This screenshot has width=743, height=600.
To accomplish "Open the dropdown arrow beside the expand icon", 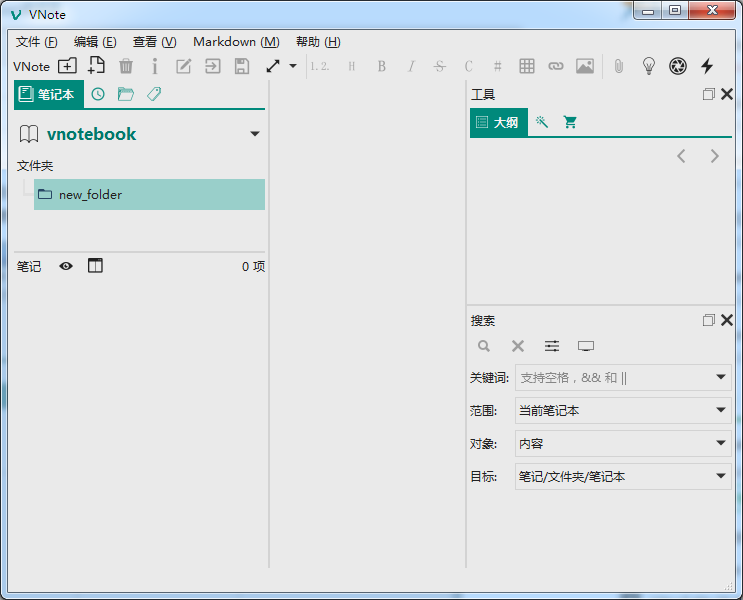I will (293, 66).
